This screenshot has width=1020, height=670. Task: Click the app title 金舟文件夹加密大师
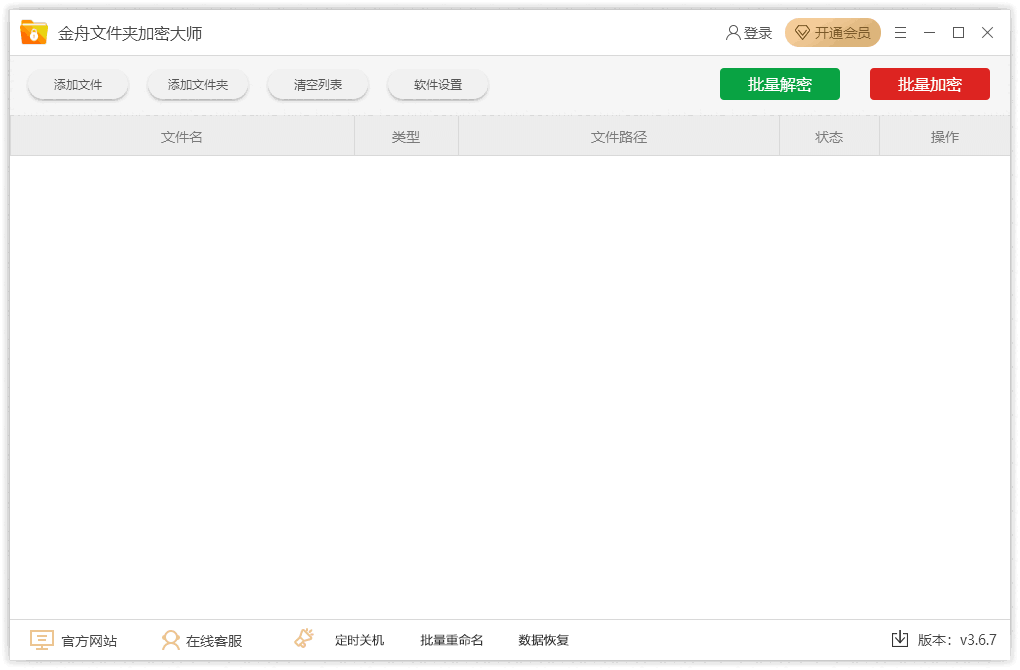click(130, 33)
